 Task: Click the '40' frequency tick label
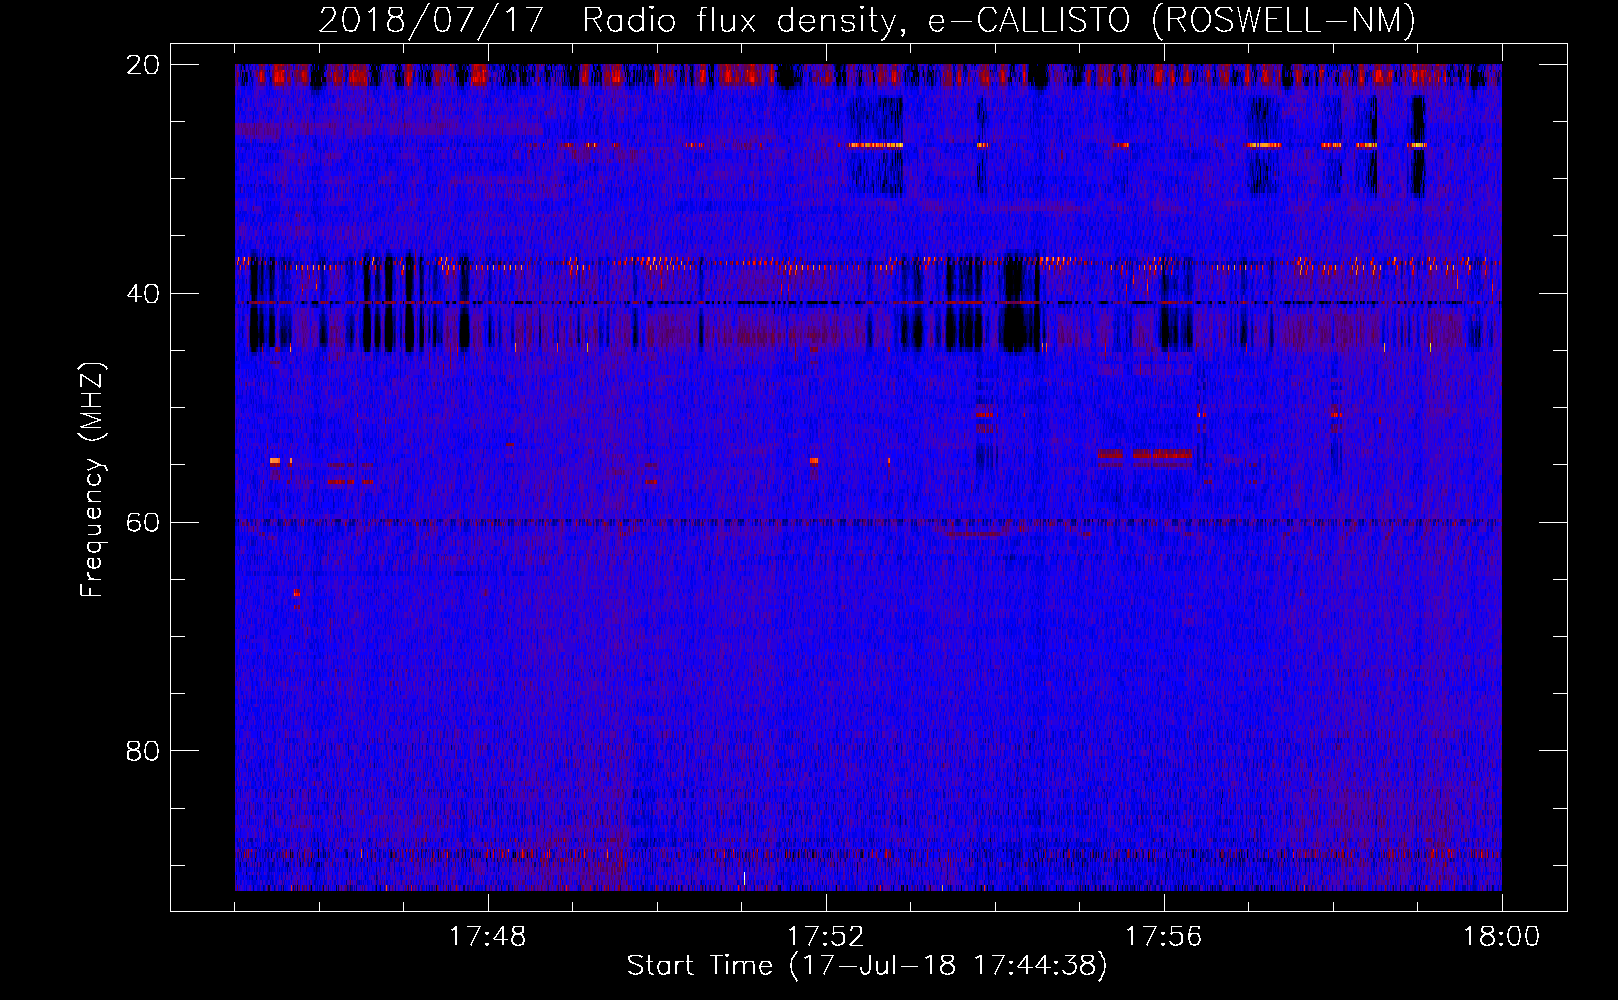tap(142, 294)
